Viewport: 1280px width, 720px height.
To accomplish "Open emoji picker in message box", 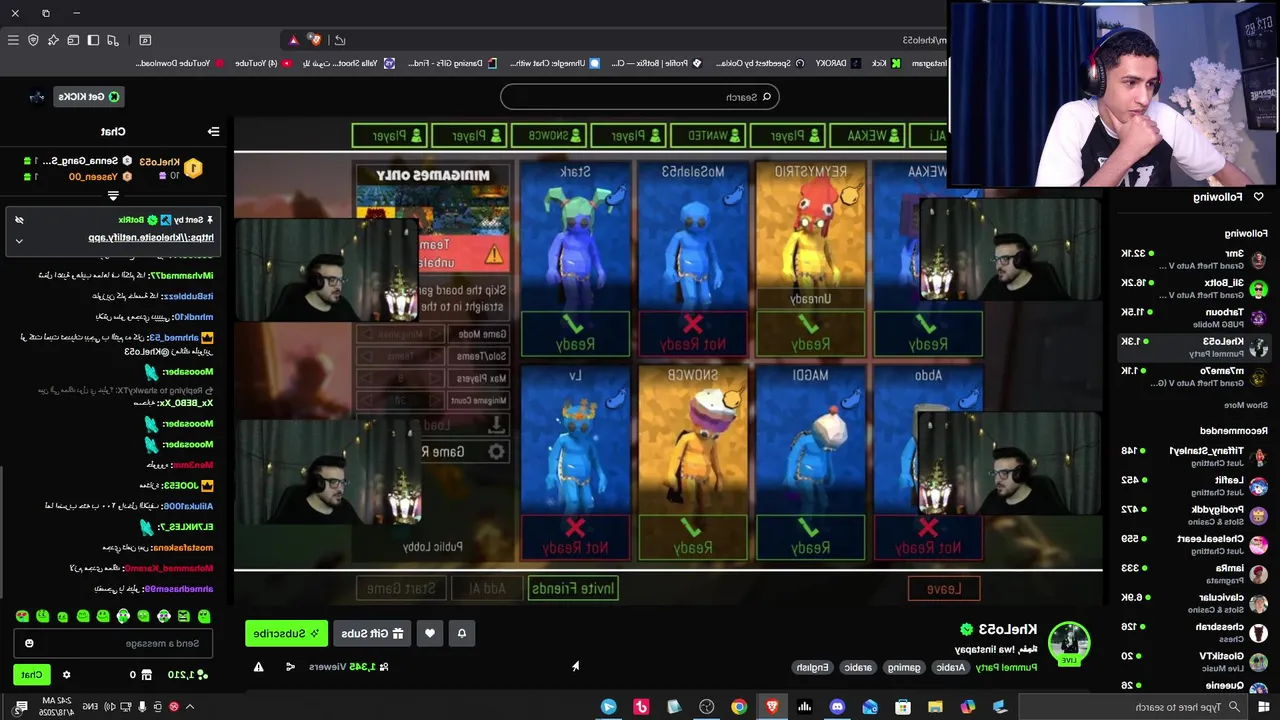I will point(29,643).
